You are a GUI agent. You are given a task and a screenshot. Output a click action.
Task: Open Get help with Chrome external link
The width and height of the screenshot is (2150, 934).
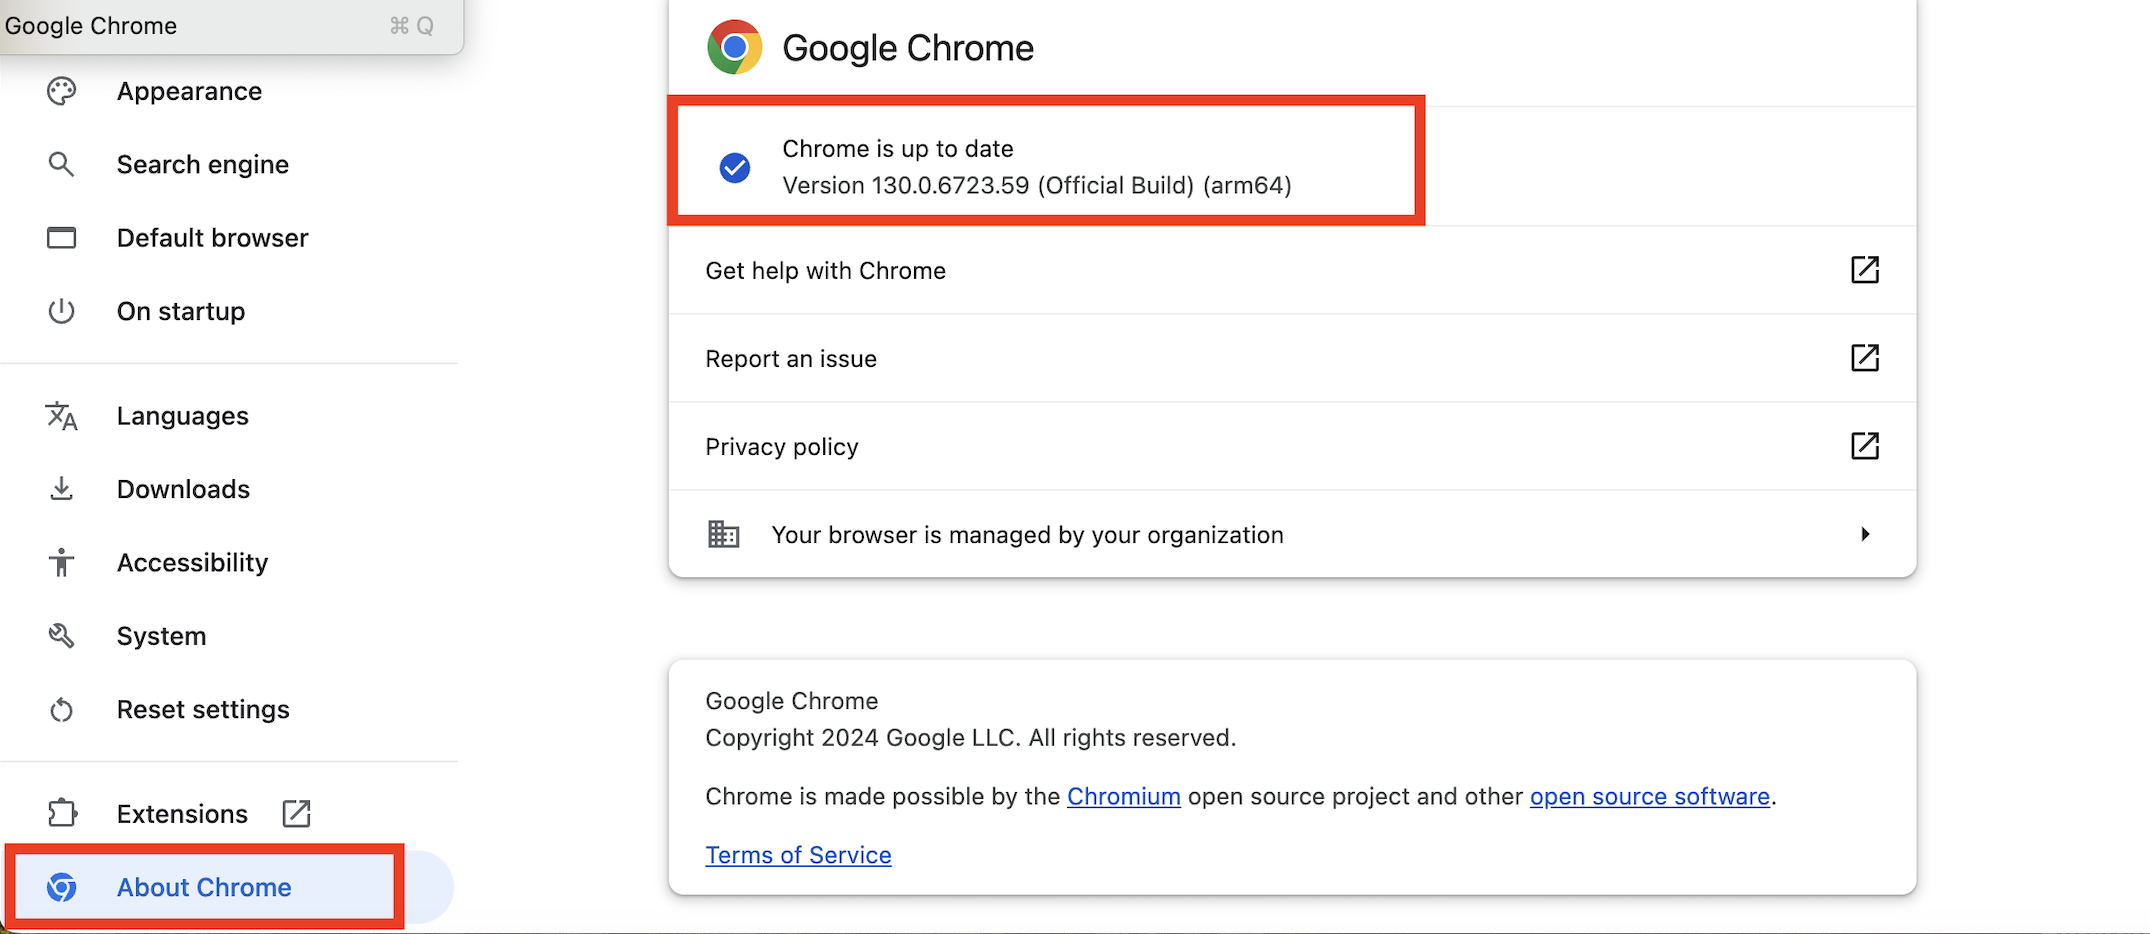[x=1864, y=270]
